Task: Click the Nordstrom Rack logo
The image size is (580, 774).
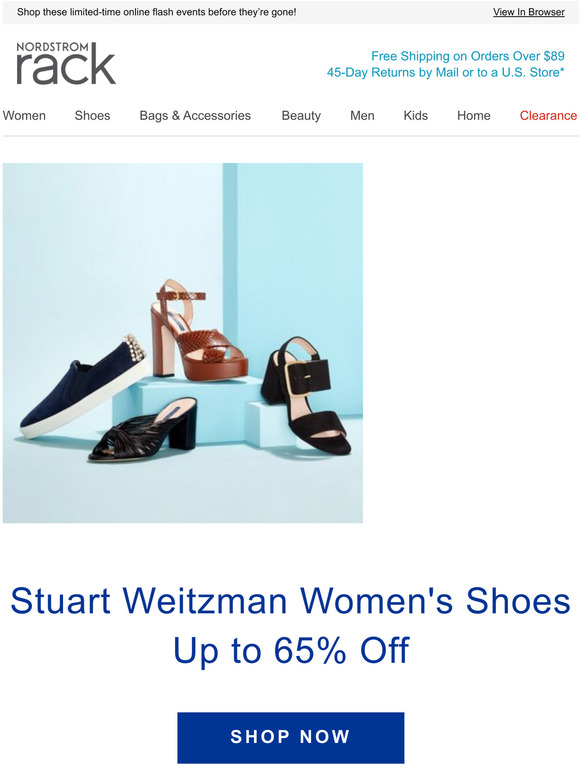Action: (x=66, y=63)
